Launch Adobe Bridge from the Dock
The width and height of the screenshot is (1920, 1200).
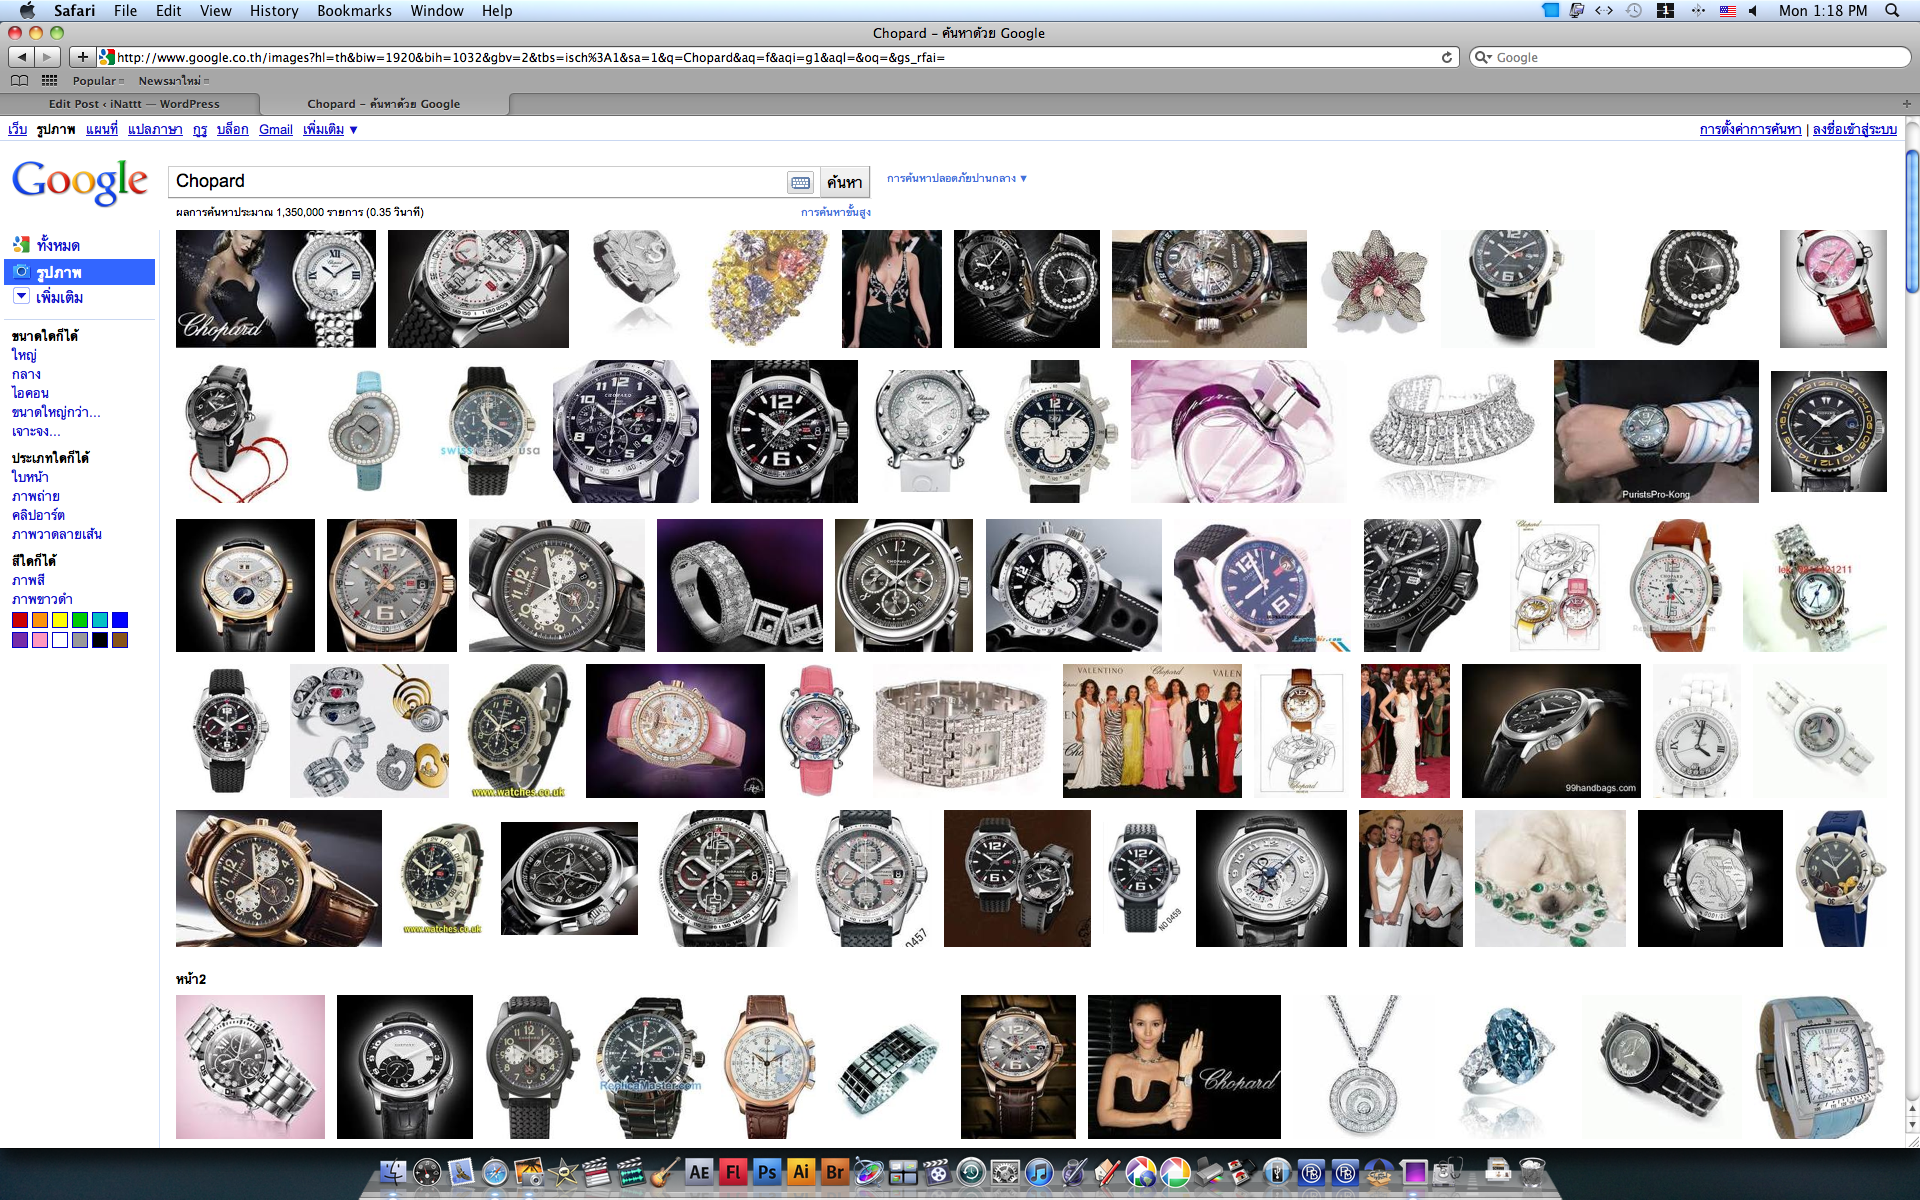click(x=835, y=1172)
